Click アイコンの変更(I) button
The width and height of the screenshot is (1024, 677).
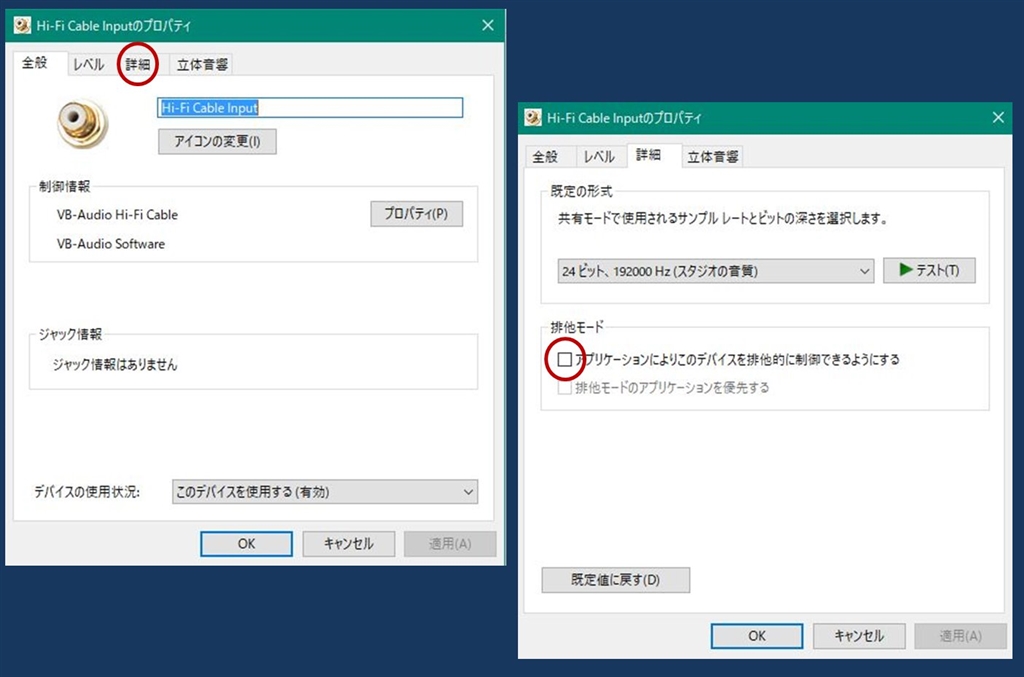(217, 141)
